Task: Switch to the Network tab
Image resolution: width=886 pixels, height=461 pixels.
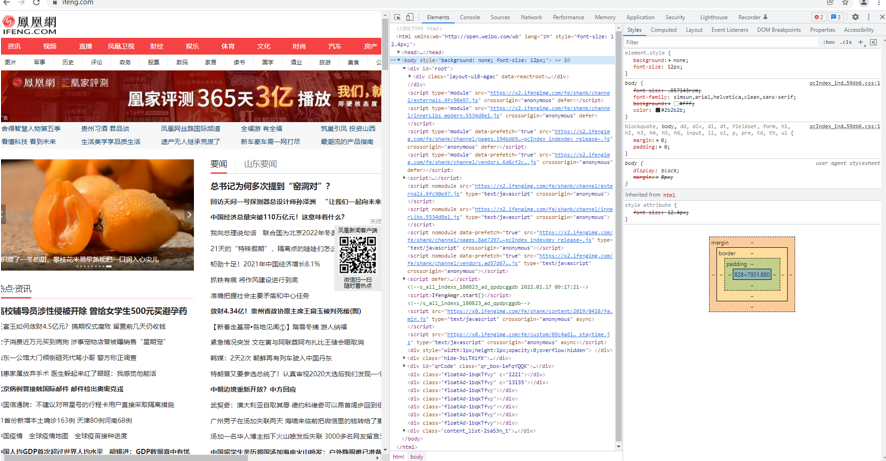Action: click(531, 18)
